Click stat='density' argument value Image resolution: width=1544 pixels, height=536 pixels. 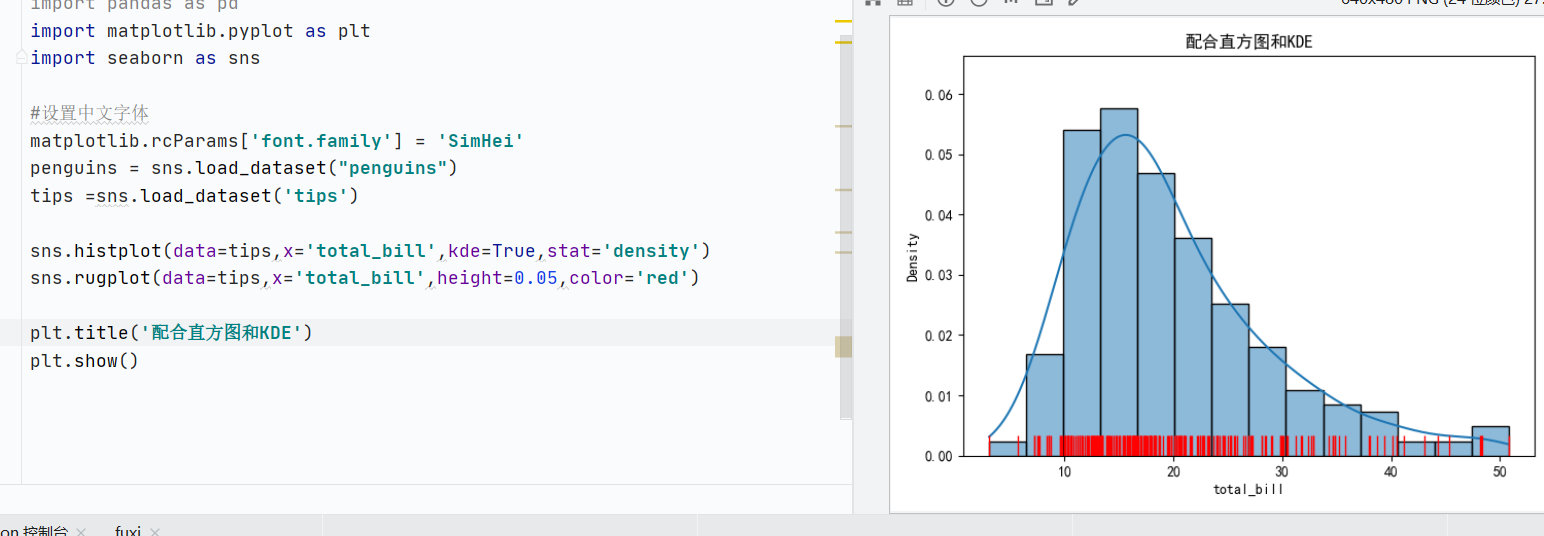[651, 250]
